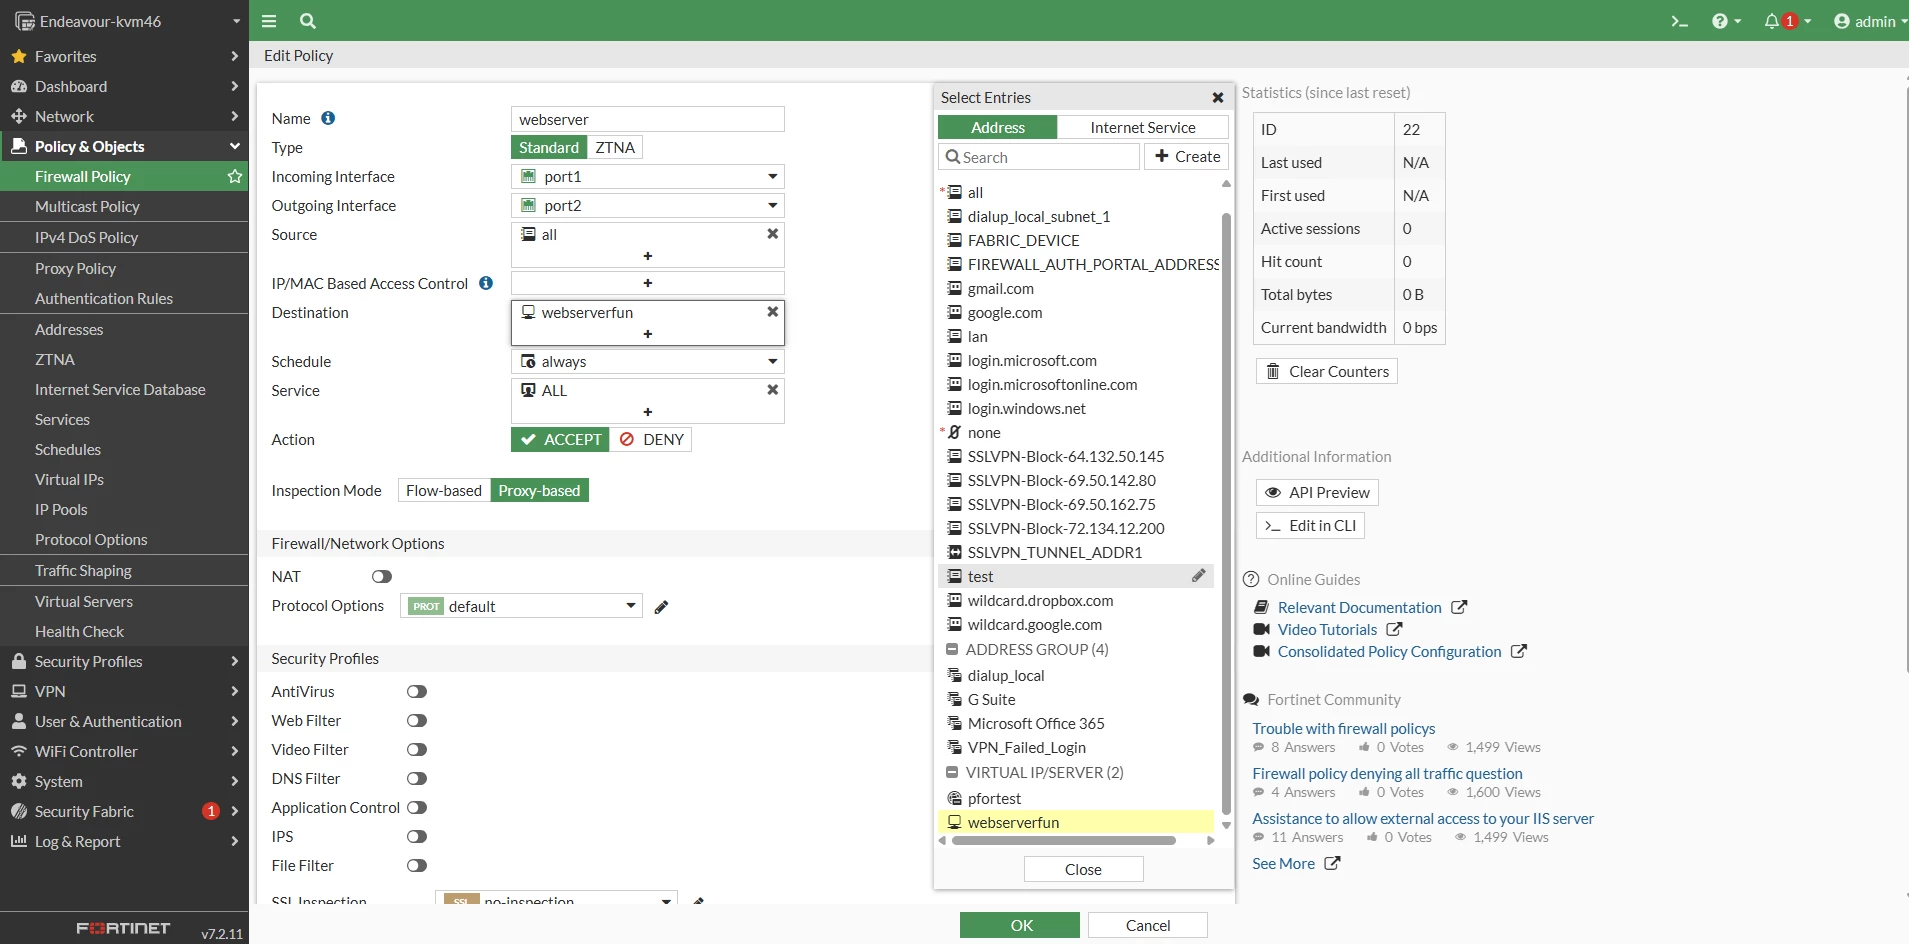Edit Protocol Options with pencil icon
The height and width of the screenshot is (944, 1909).
661,607
